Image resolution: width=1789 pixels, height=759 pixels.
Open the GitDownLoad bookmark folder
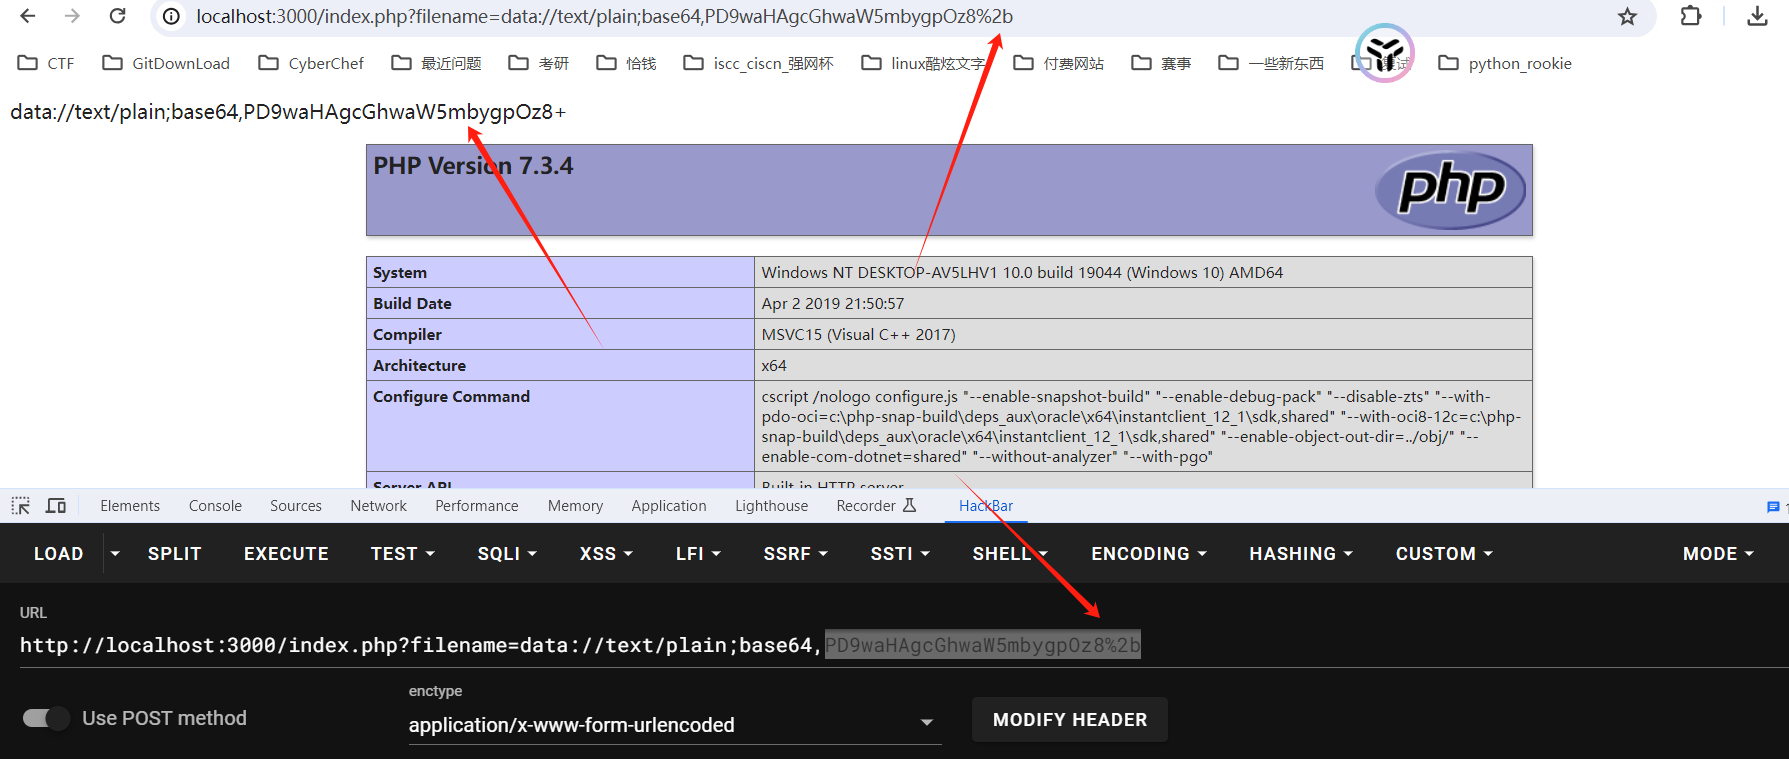[166, 63]
